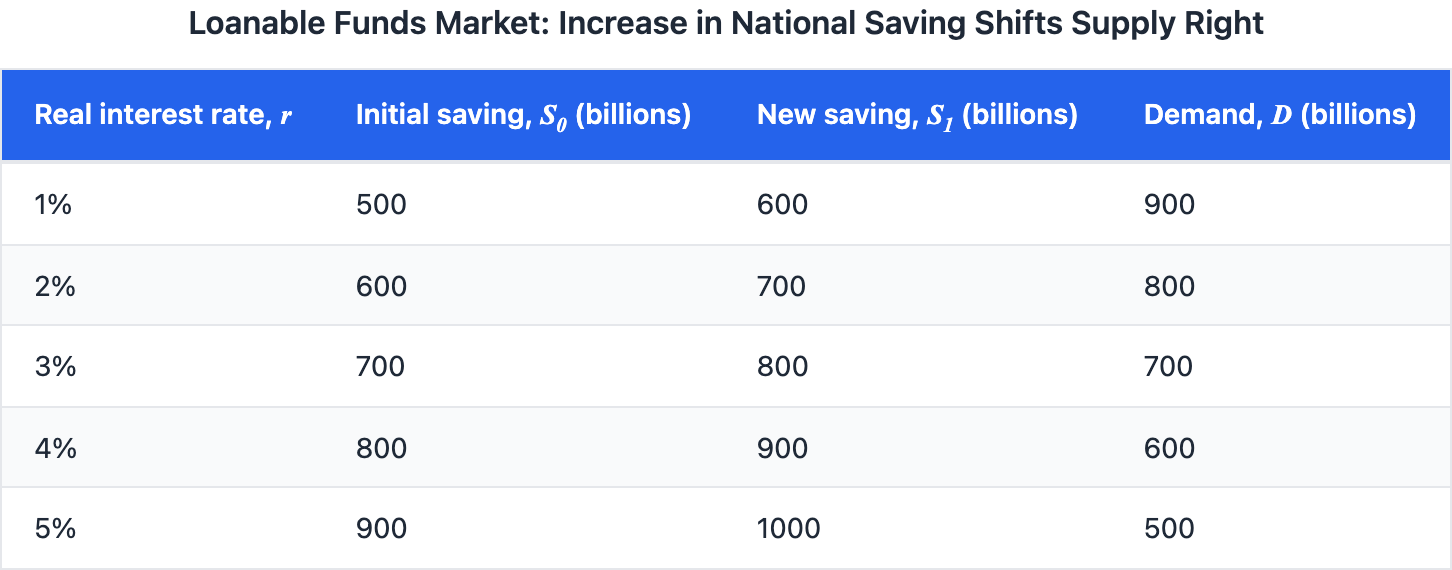Select the Initial saving S0 column header
This screenshot has width=1452, height=570.
click(x=523, y=115)
